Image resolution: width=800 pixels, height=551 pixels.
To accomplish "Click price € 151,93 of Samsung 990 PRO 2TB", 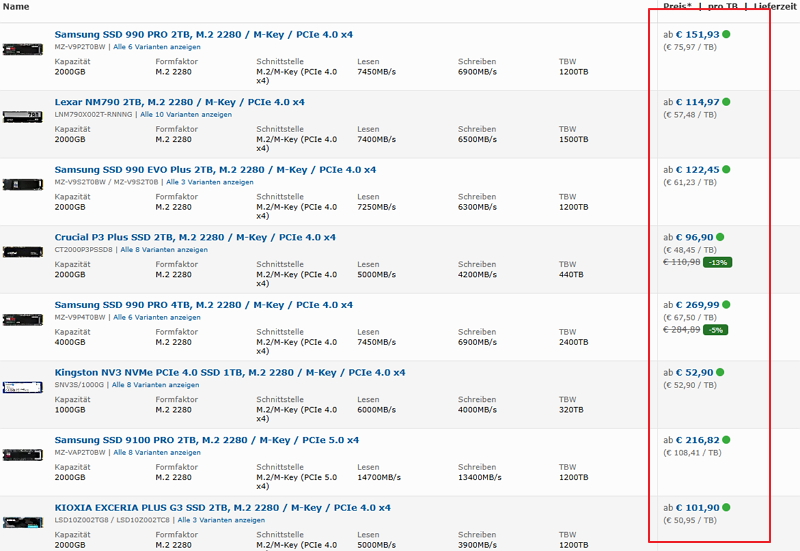I will click(x=697, y=35).
